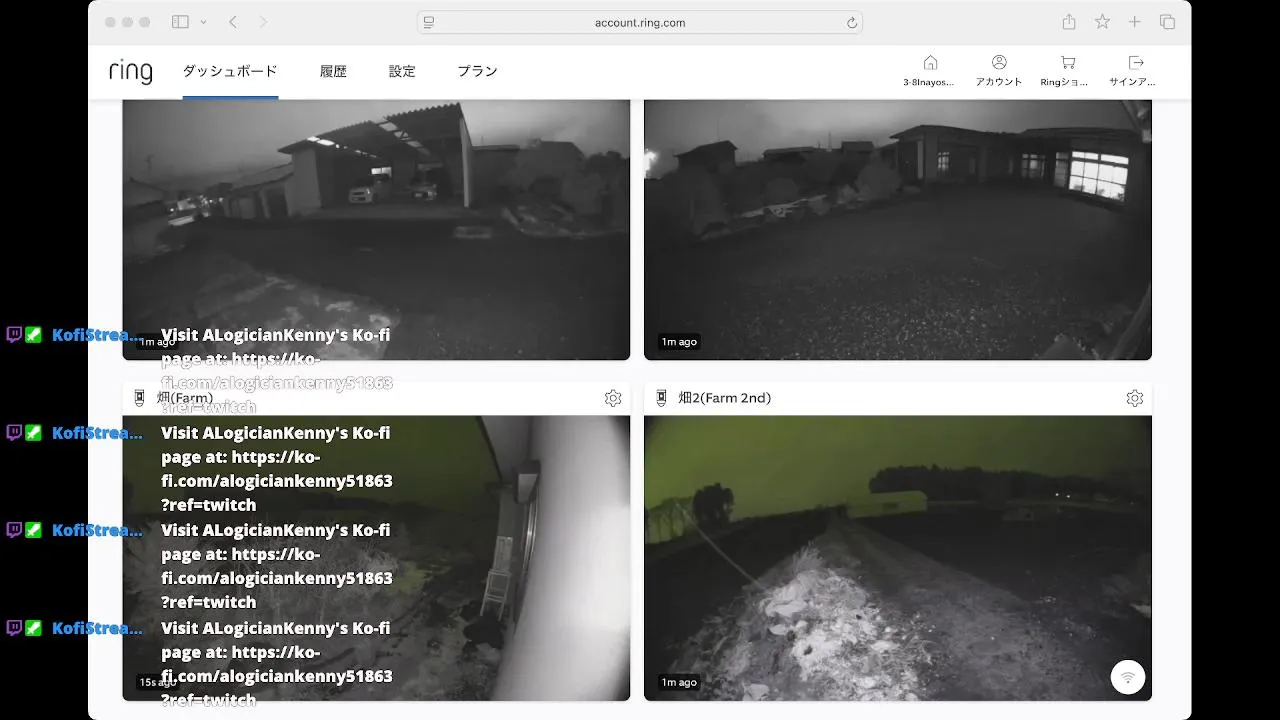Open the ダッシュボード tab

coord(230,71)
